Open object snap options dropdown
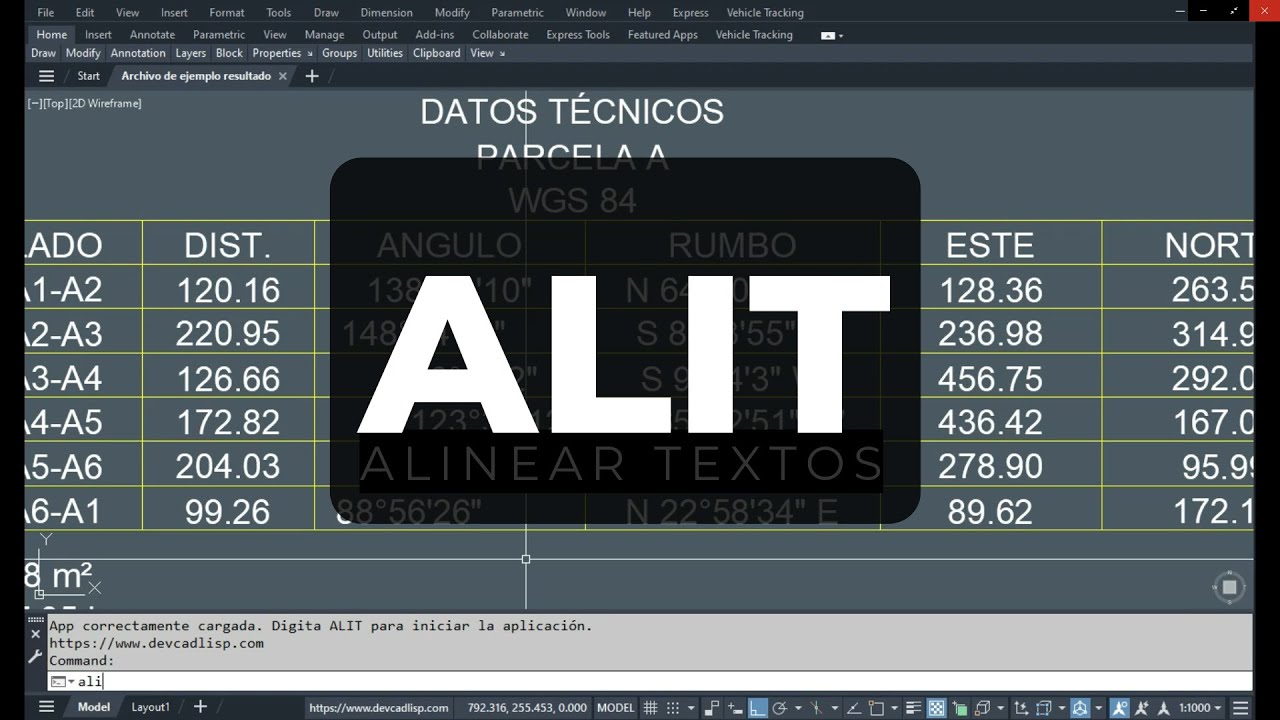The image size is (1280, 720). point(895,708)
